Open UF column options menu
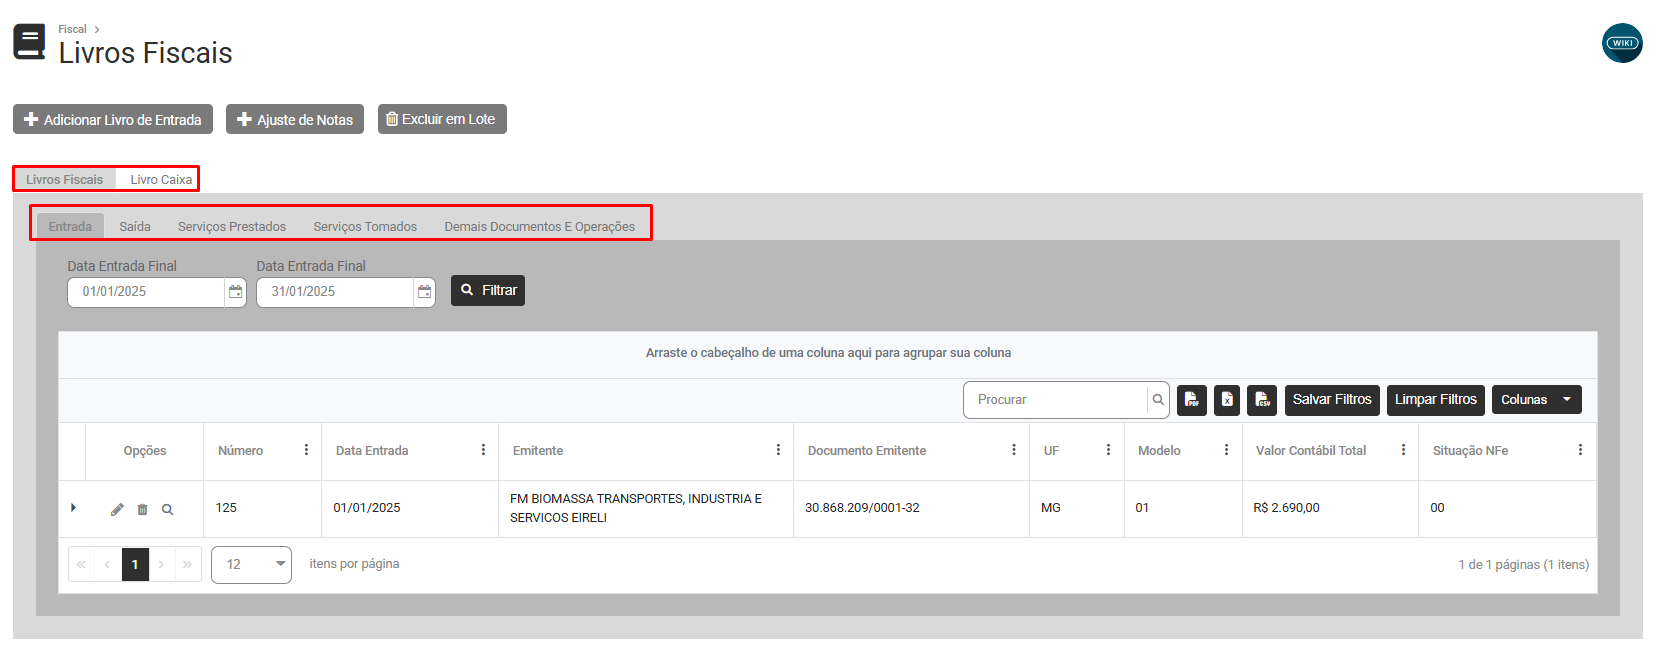This screenshot has width=1660, height=649. point(1108,450)
